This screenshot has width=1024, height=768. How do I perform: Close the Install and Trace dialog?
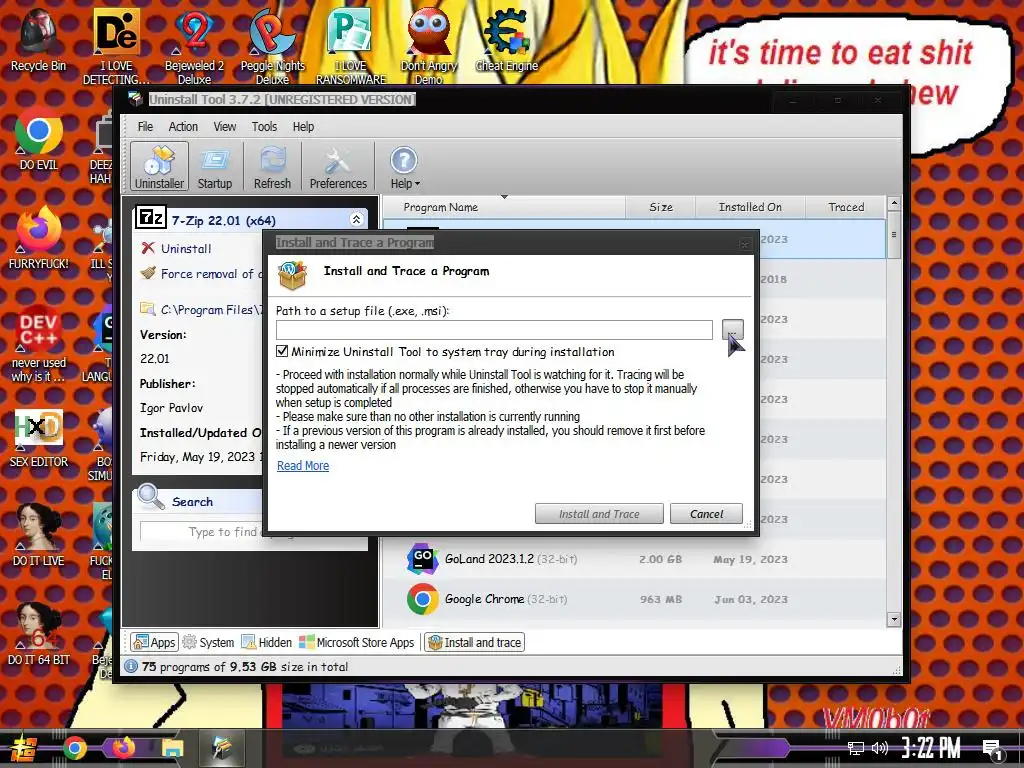(x=744, y=244)
